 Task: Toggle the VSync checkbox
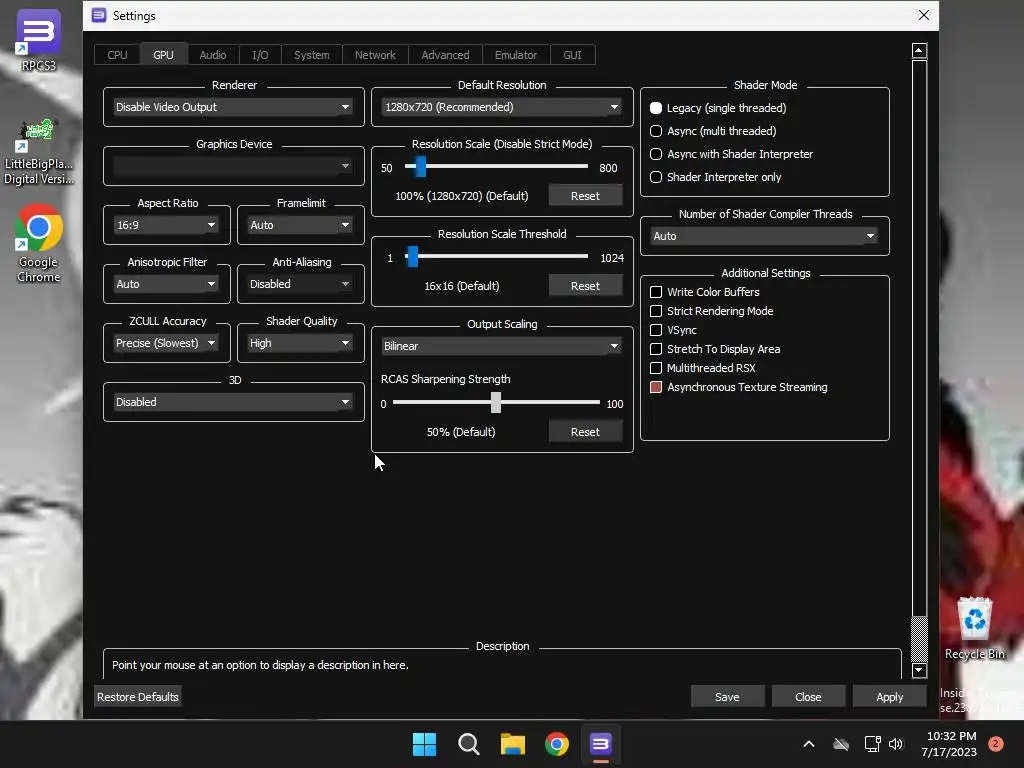tap(673, 330)
